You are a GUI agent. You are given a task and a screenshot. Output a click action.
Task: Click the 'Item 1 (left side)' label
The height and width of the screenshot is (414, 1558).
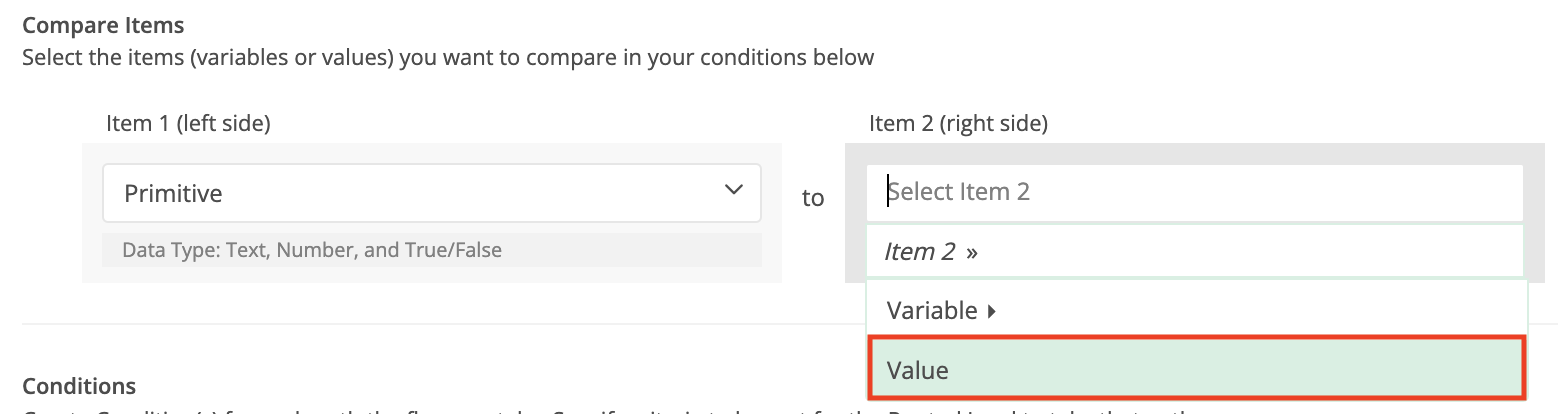(188, 124)
